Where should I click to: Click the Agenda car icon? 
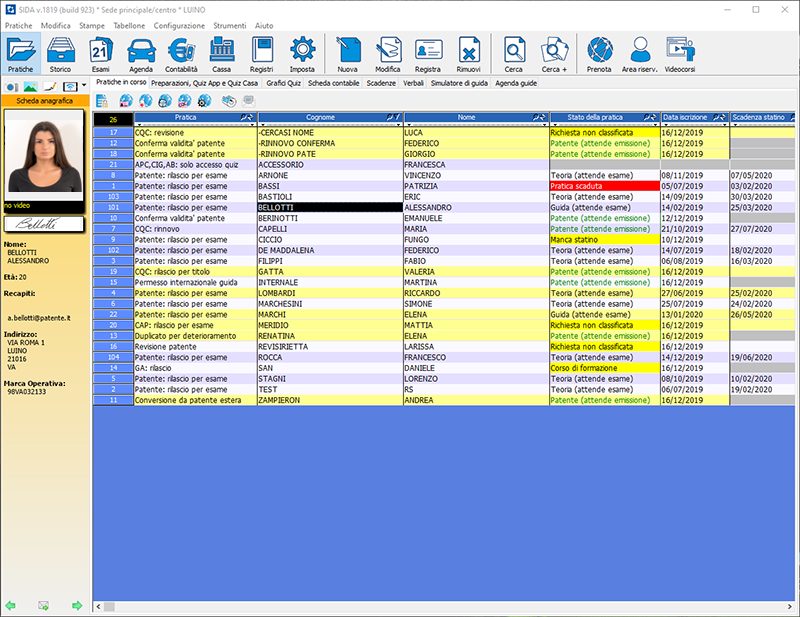[141, 55]
